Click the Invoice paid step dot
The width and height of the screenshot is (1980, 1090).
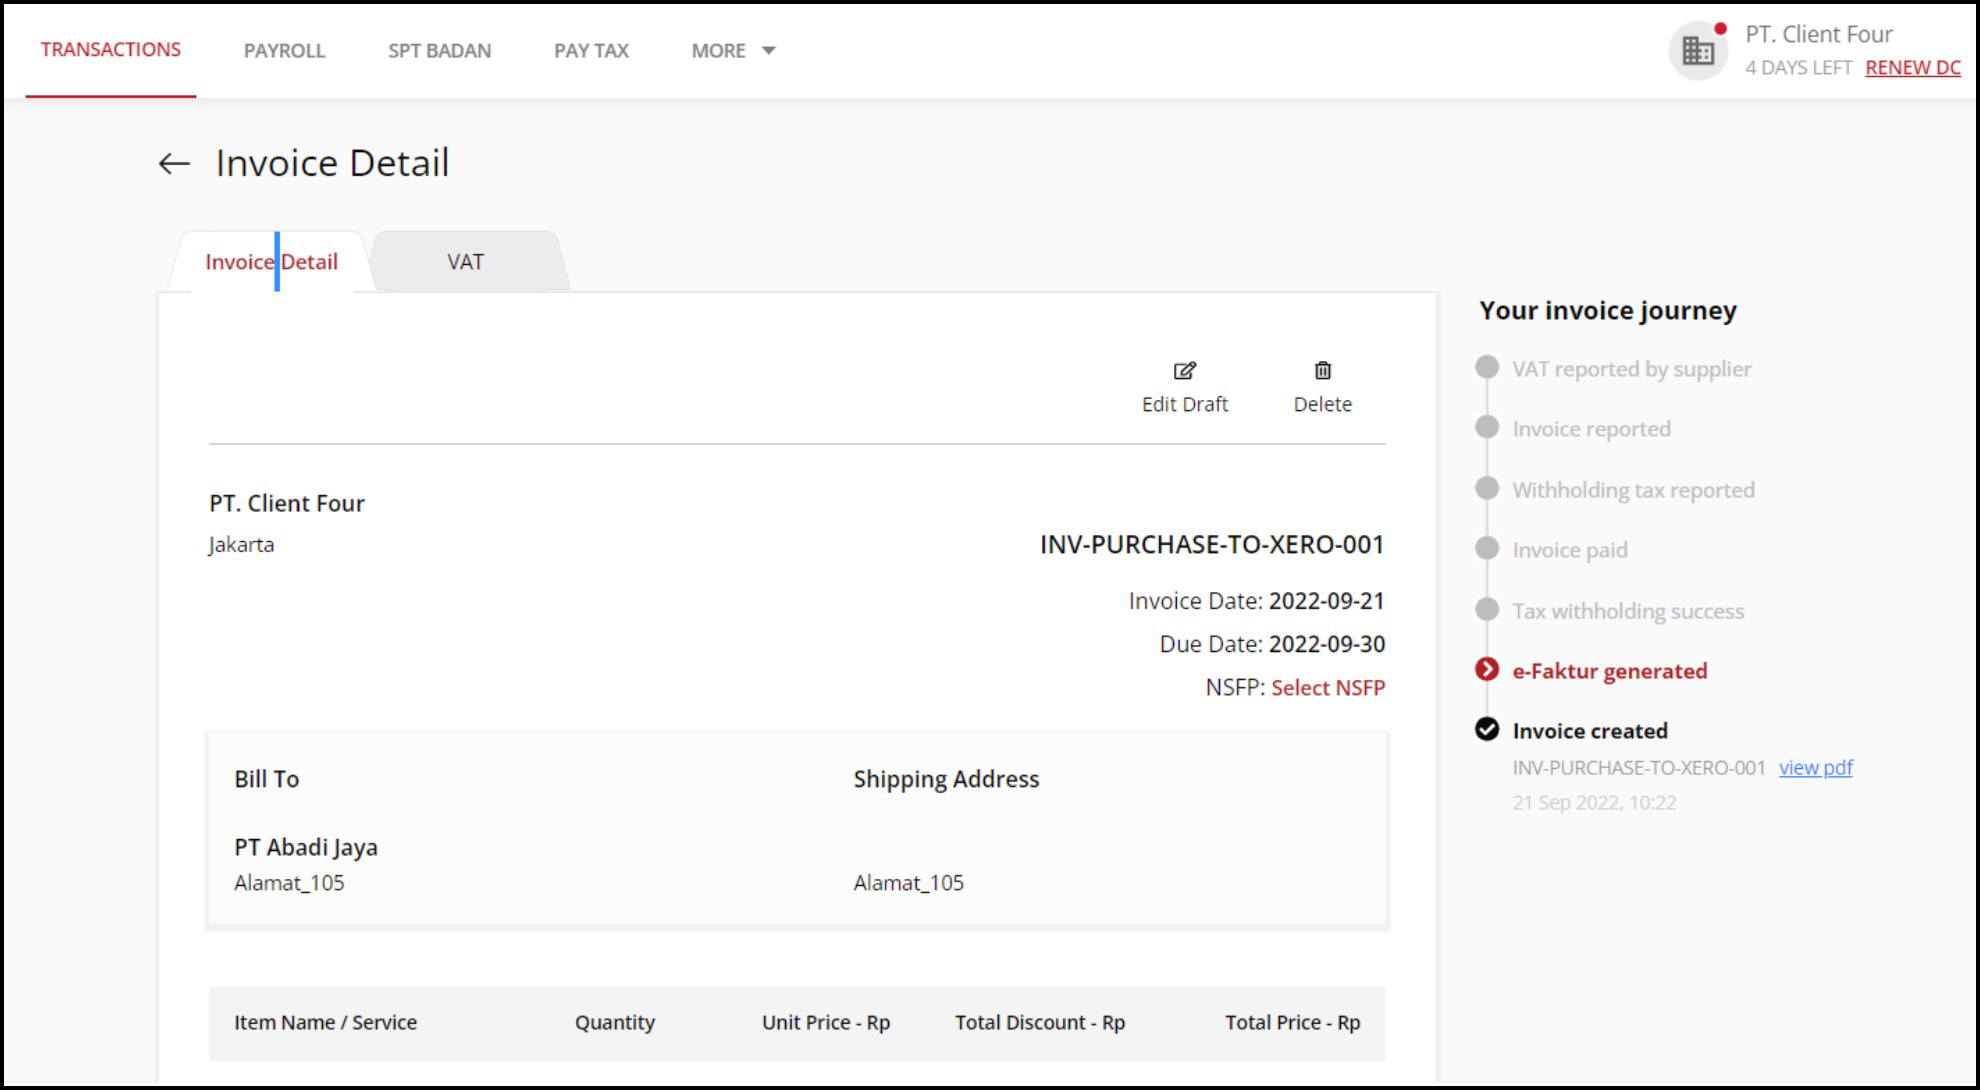point(1487,549)
